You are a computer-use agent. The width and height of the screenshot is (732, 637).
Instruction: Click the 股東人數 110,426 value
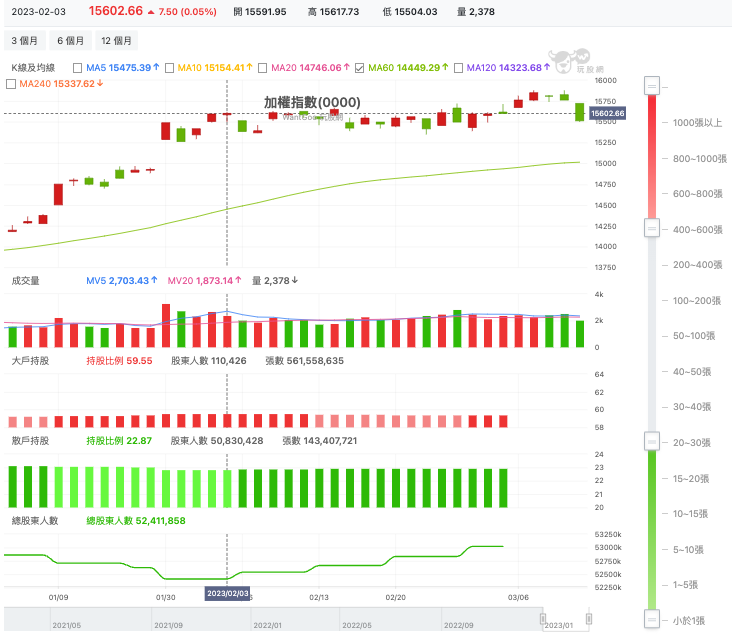point(209,361)
